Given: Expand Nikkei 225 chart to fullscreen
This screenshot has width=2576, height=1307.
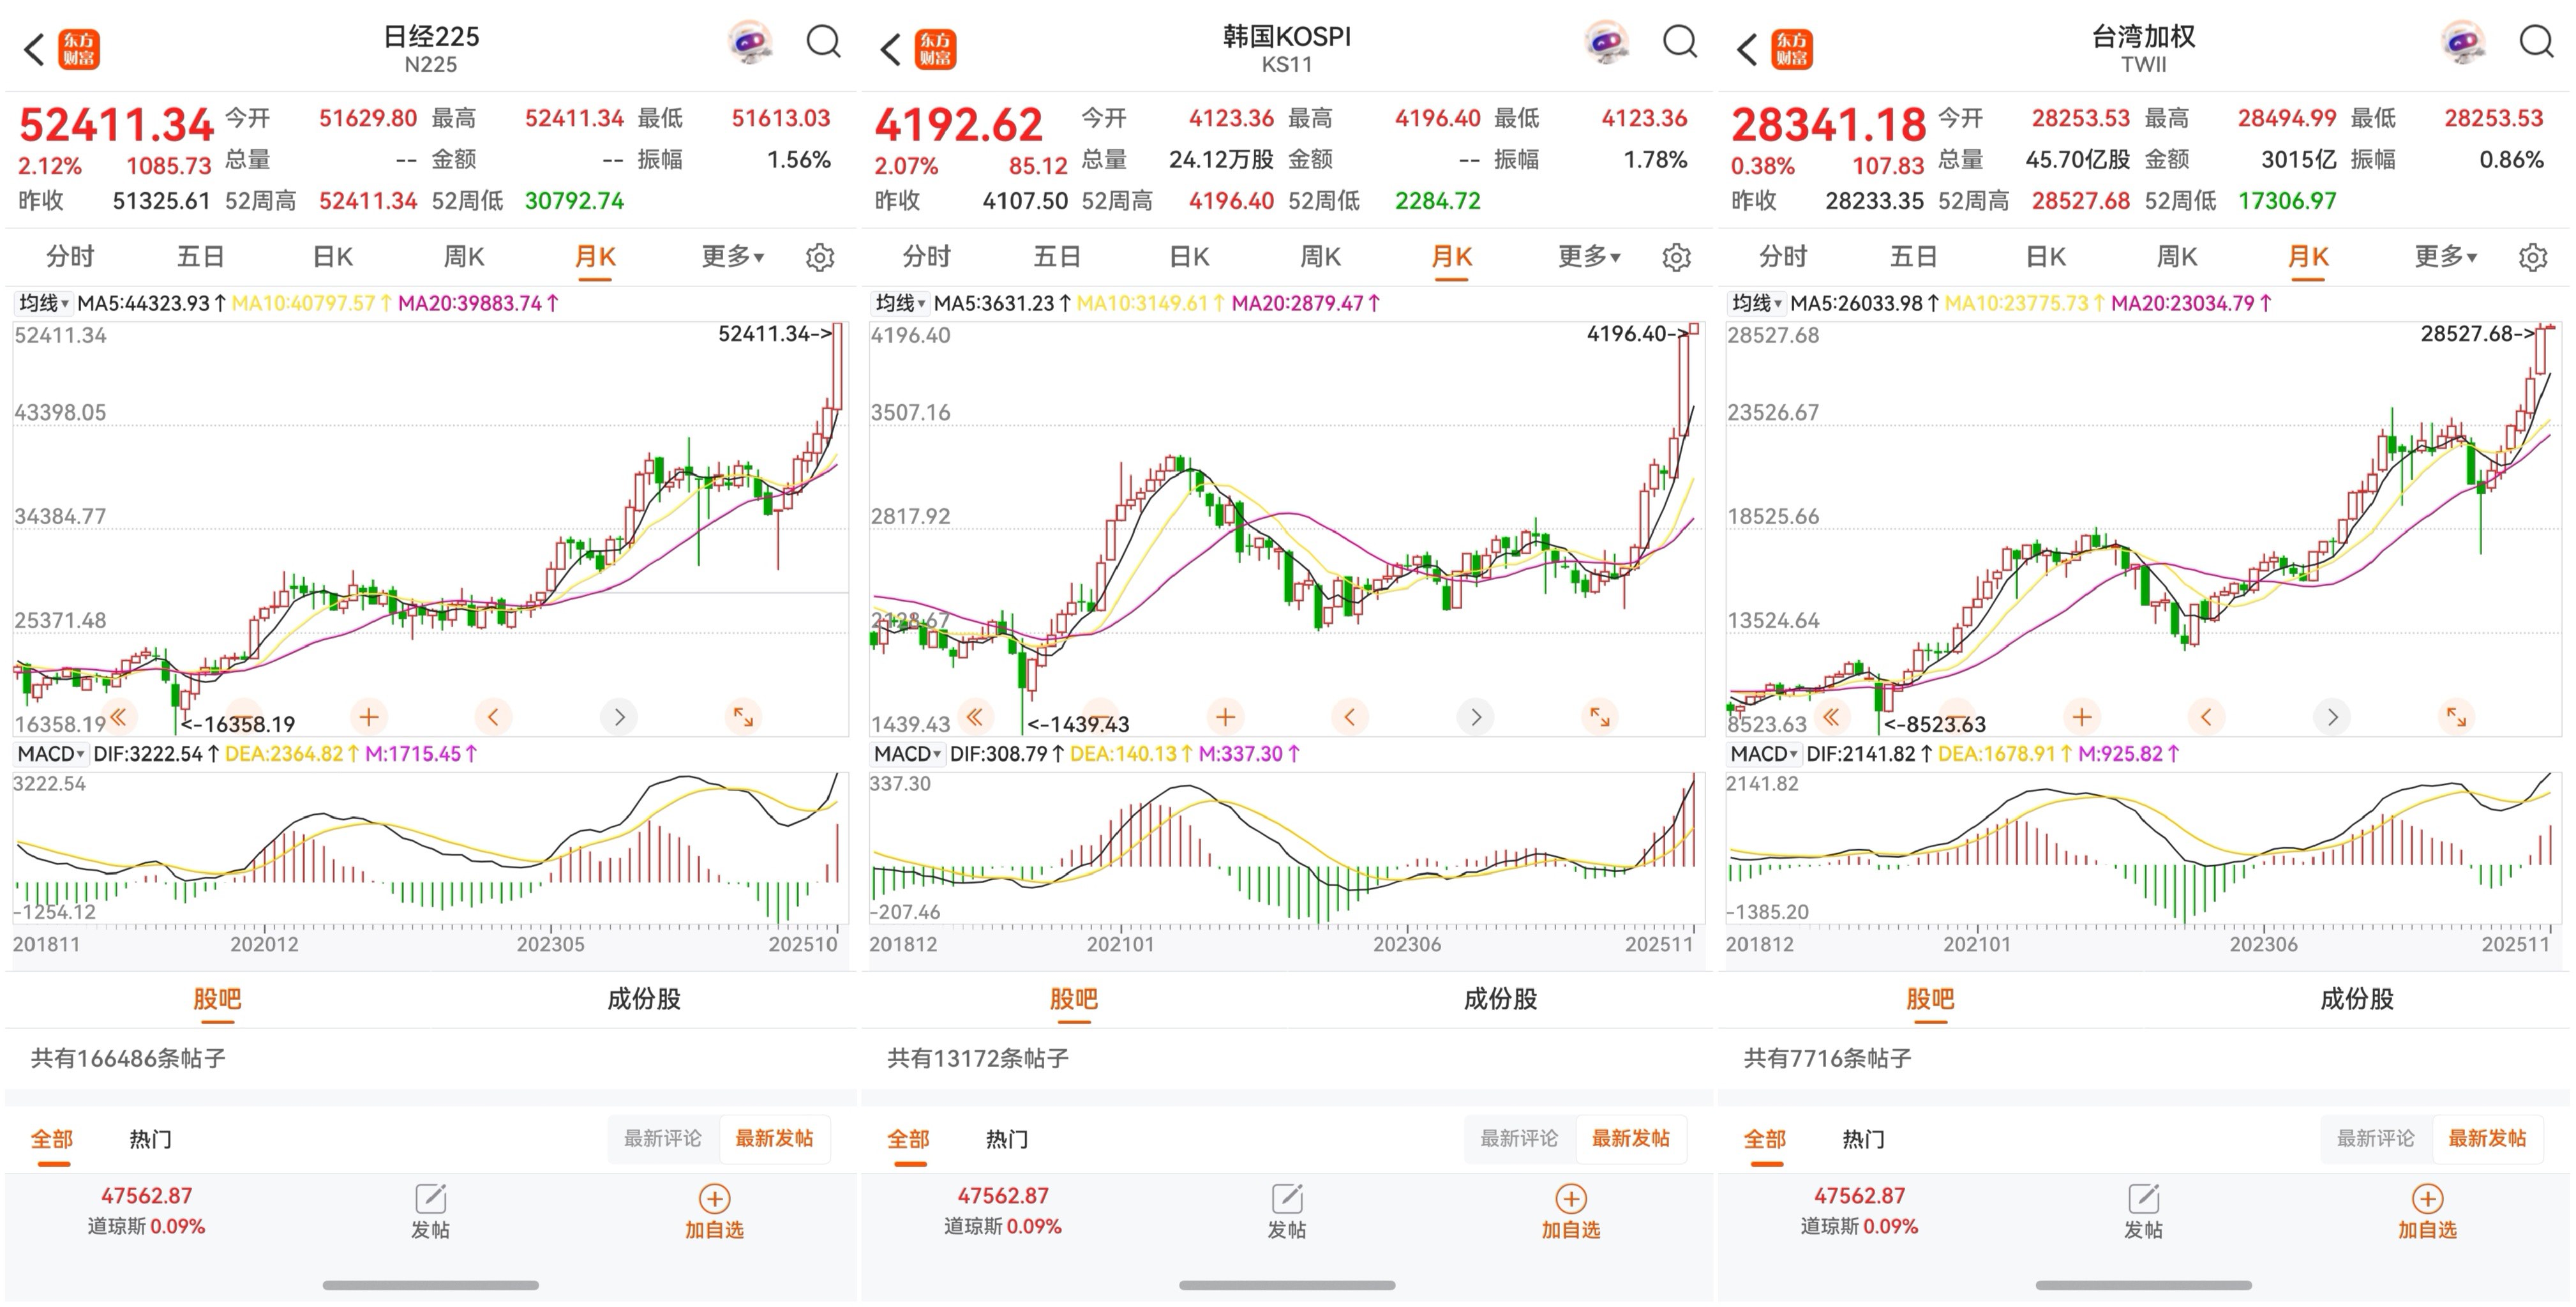Looking at the screenshot, I should pyautogui.click(x=743, y=717).
